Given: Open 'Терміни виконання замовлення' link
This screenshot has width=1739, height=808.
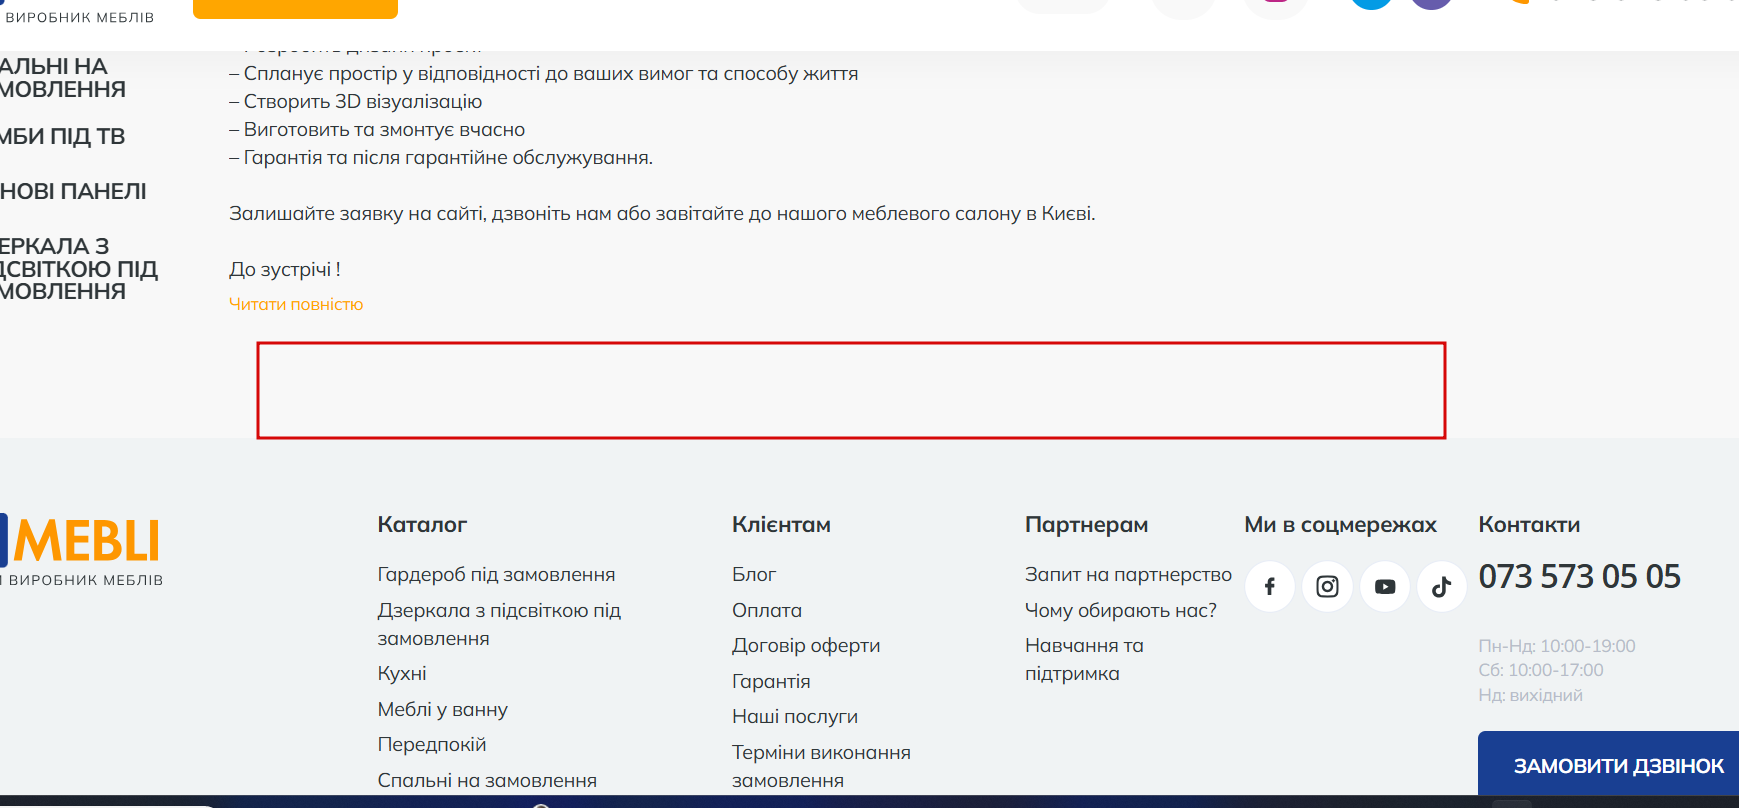Looking at the screenshot, I should 821,766.
